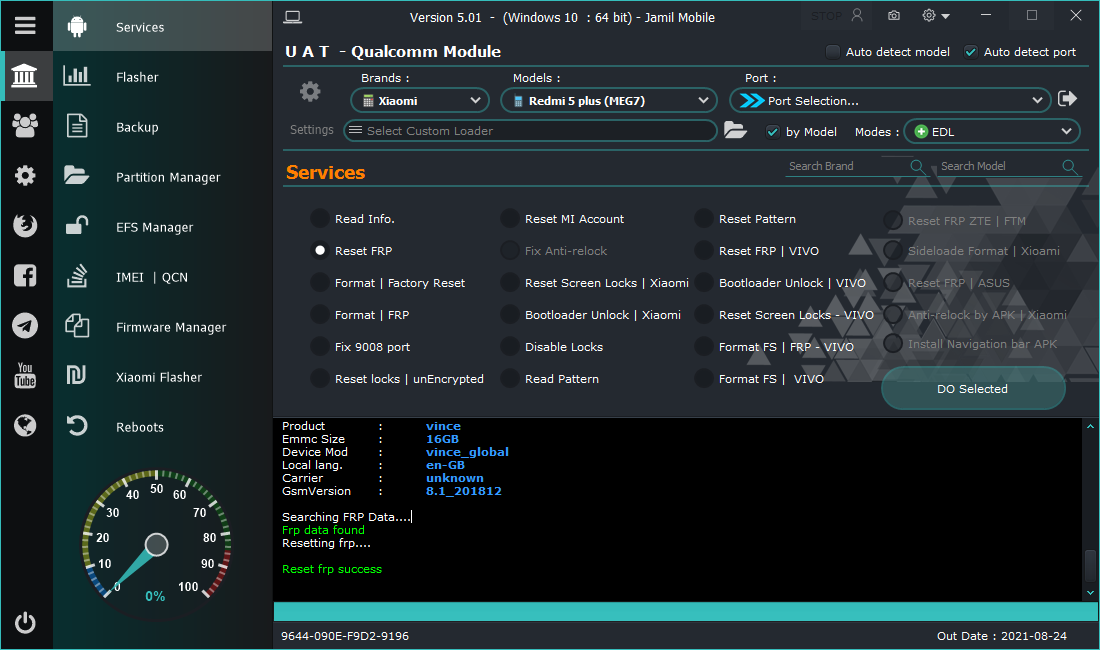Click the screenshot camera icon in title bar
1100x650 pixels.
(x=893, y=16)
